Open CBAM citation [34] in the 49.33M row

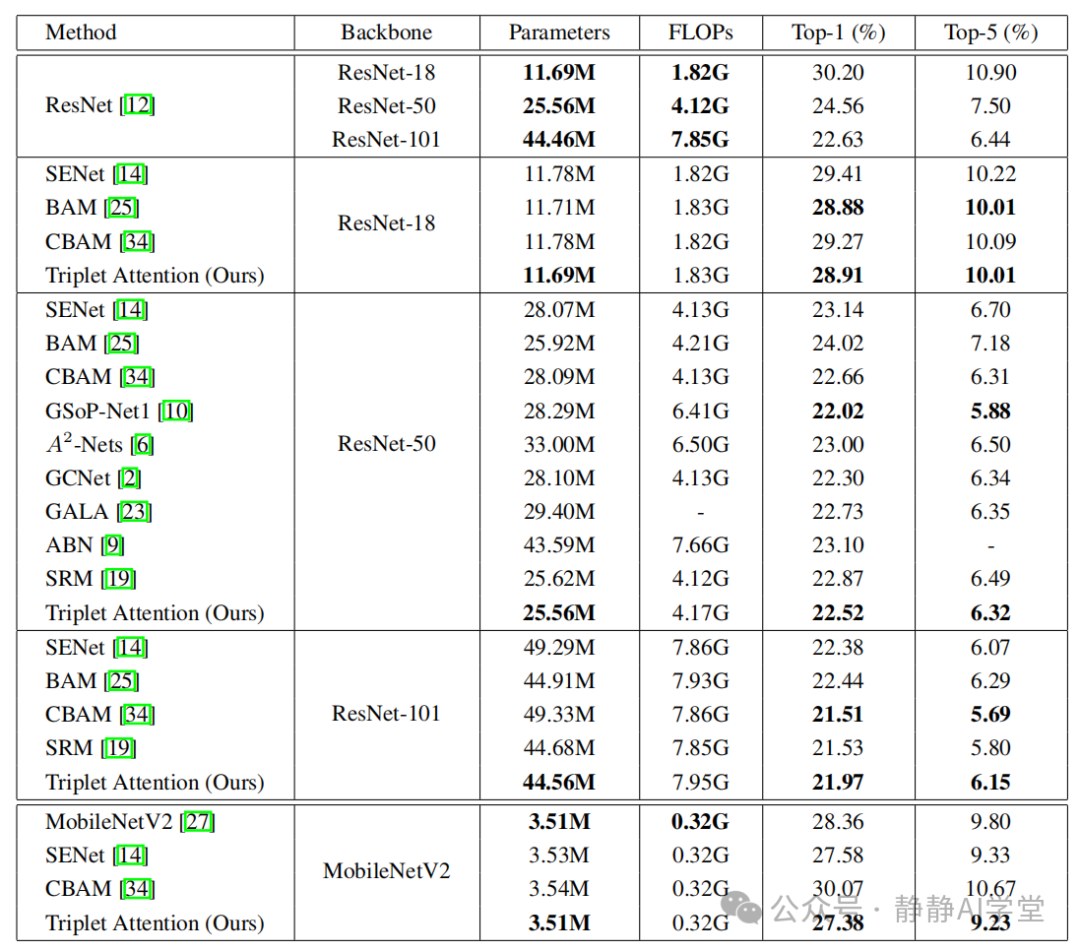click(x=137, y=714)
